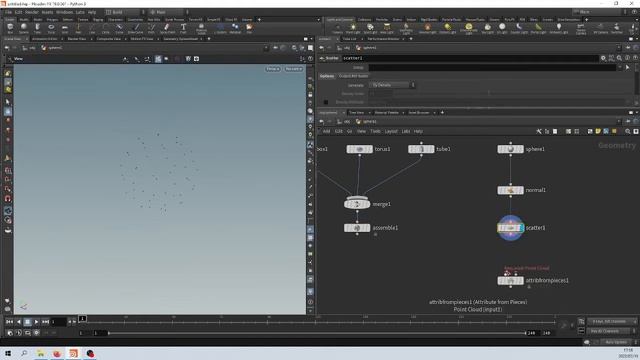640x360 pixels.
Task: Click the scatter1 node name field
Action: click(x=470, y=58)
